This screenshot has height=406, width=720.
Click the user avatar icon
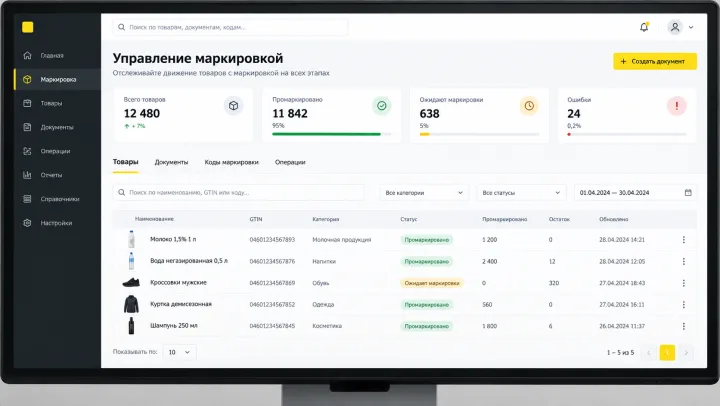(675, 27)
